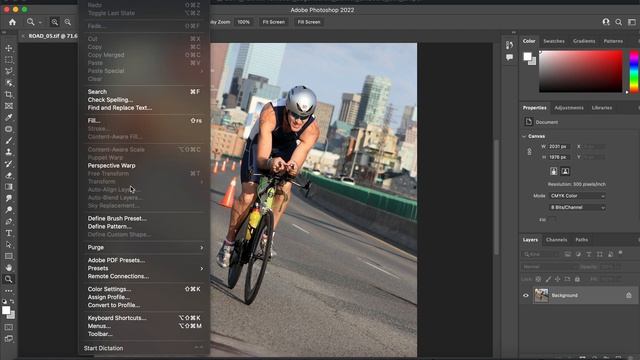
Task: Open the Comments panel icon
Action: pyautogui.click(x=509, y=58)
